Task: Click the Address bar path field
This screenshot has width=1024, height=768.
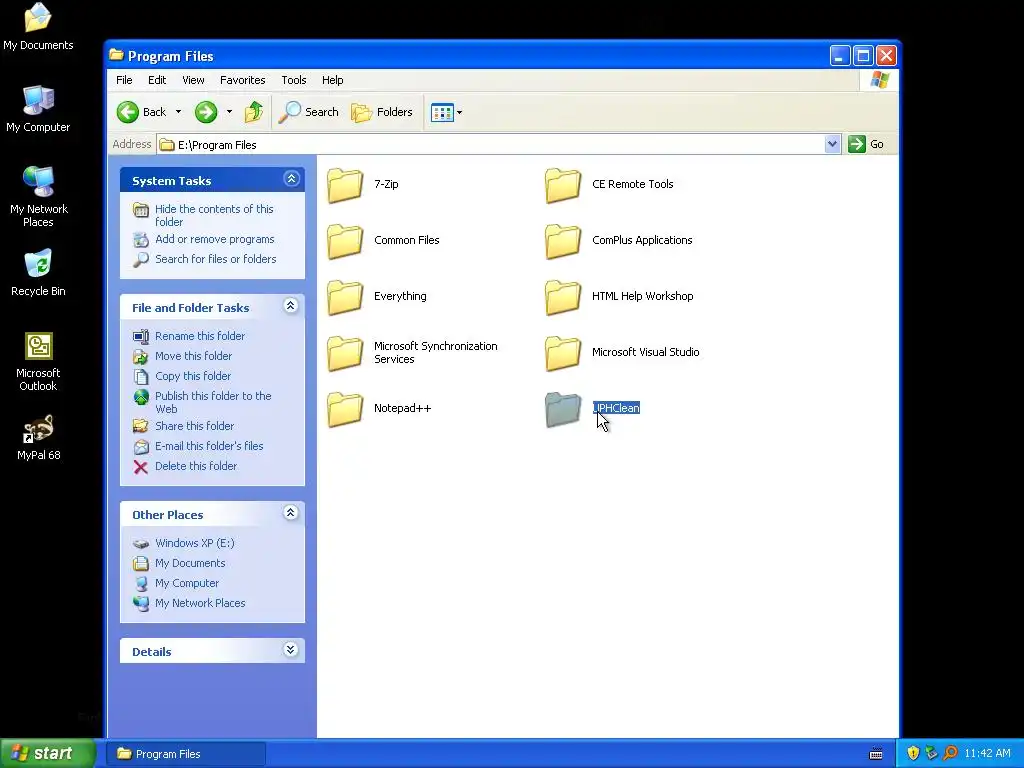Action: click(x=491, y=144)
